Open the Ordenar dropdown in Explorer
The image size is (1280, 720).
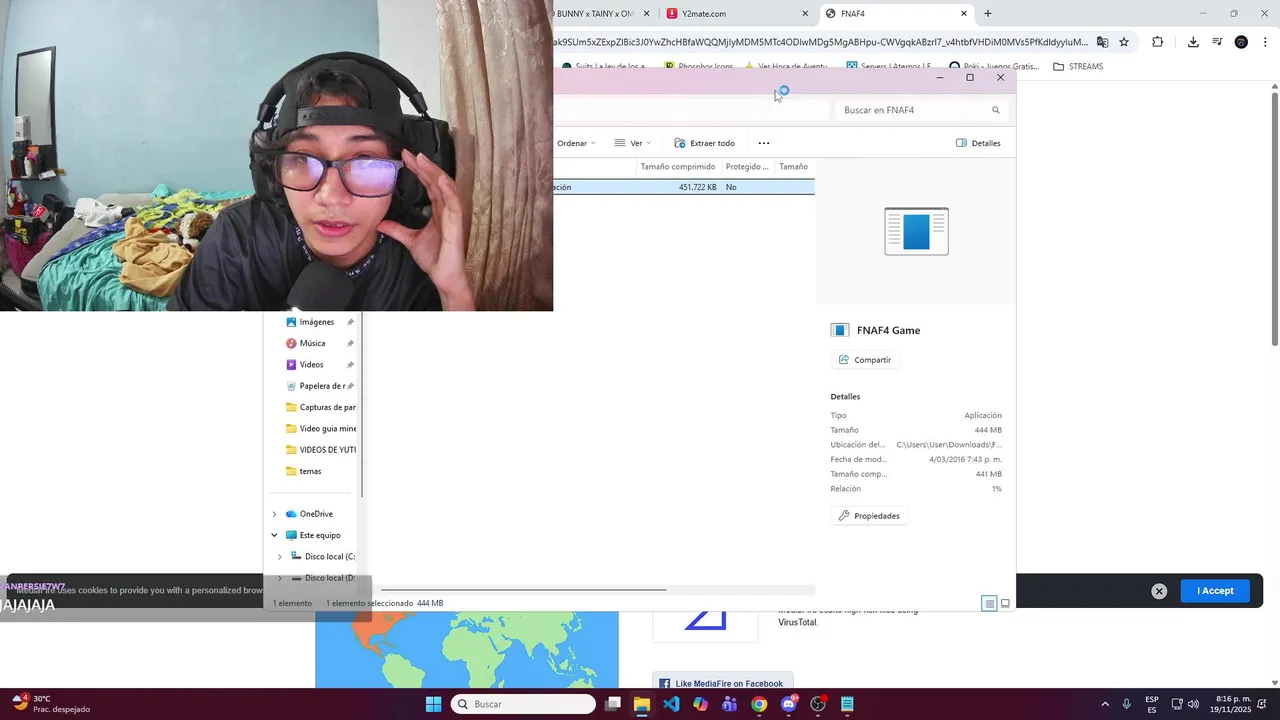[x=576, y=143]
